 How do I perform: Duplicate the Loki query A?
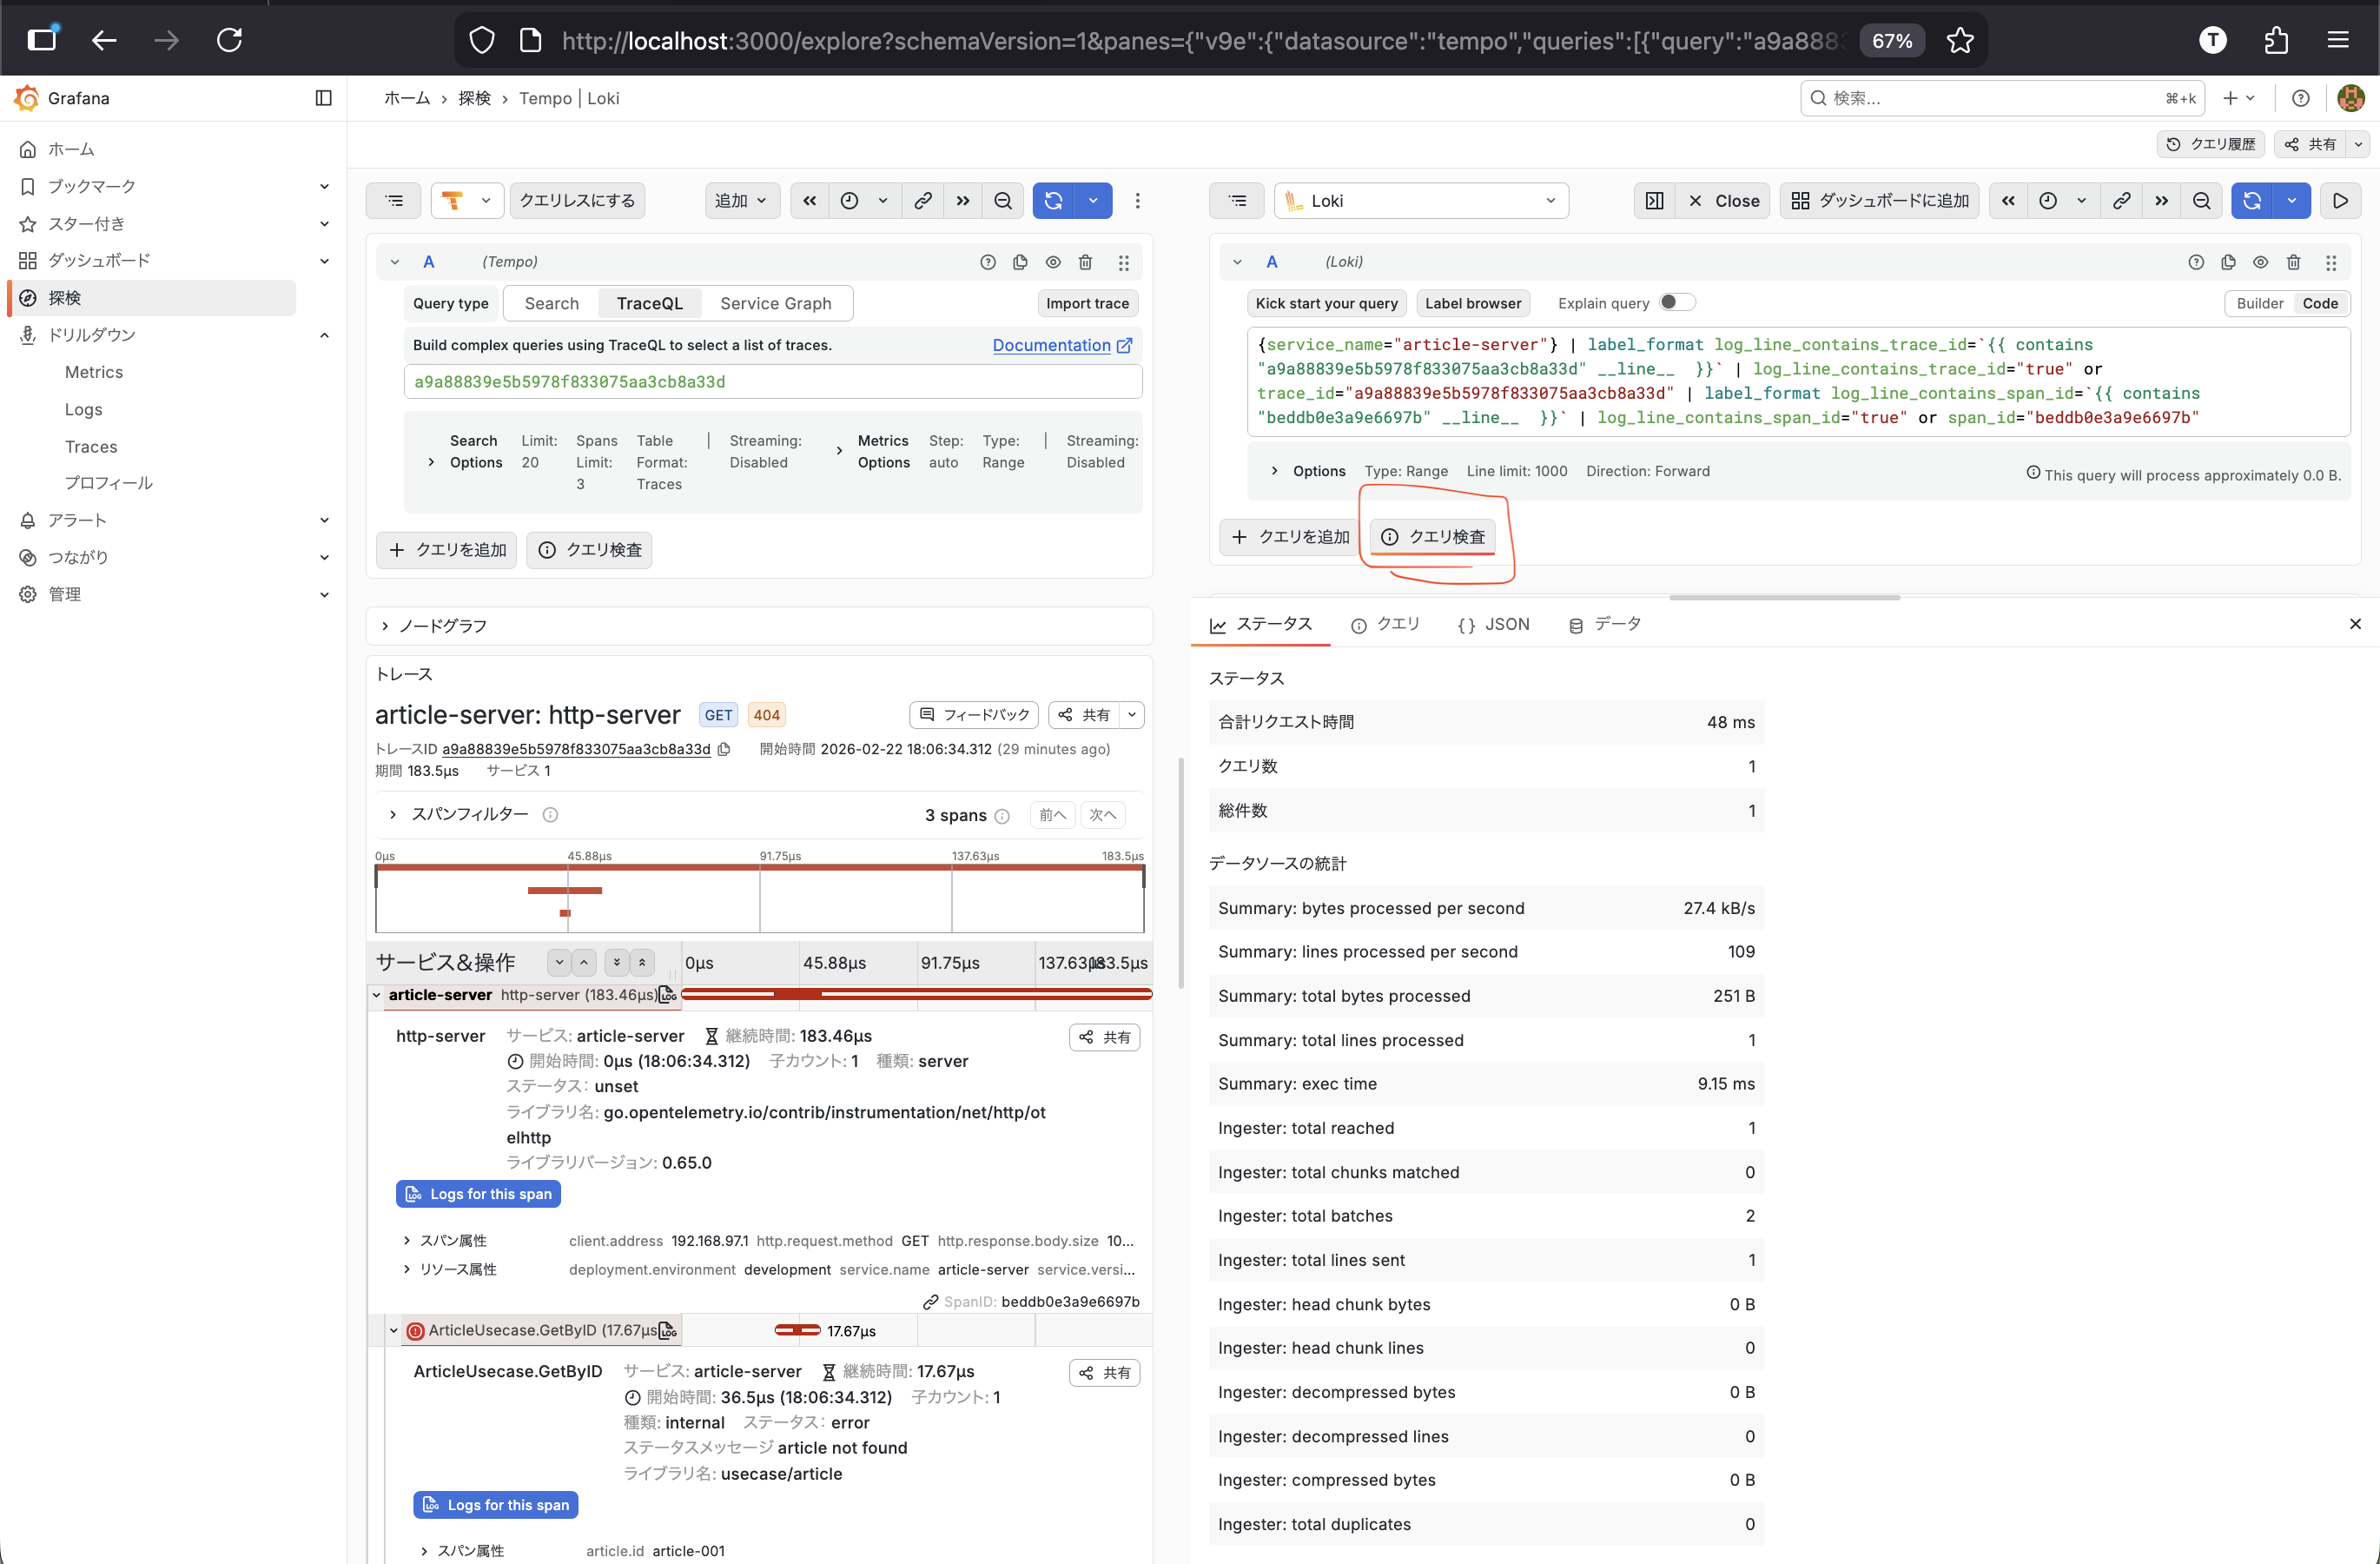tap(2228, 262)
